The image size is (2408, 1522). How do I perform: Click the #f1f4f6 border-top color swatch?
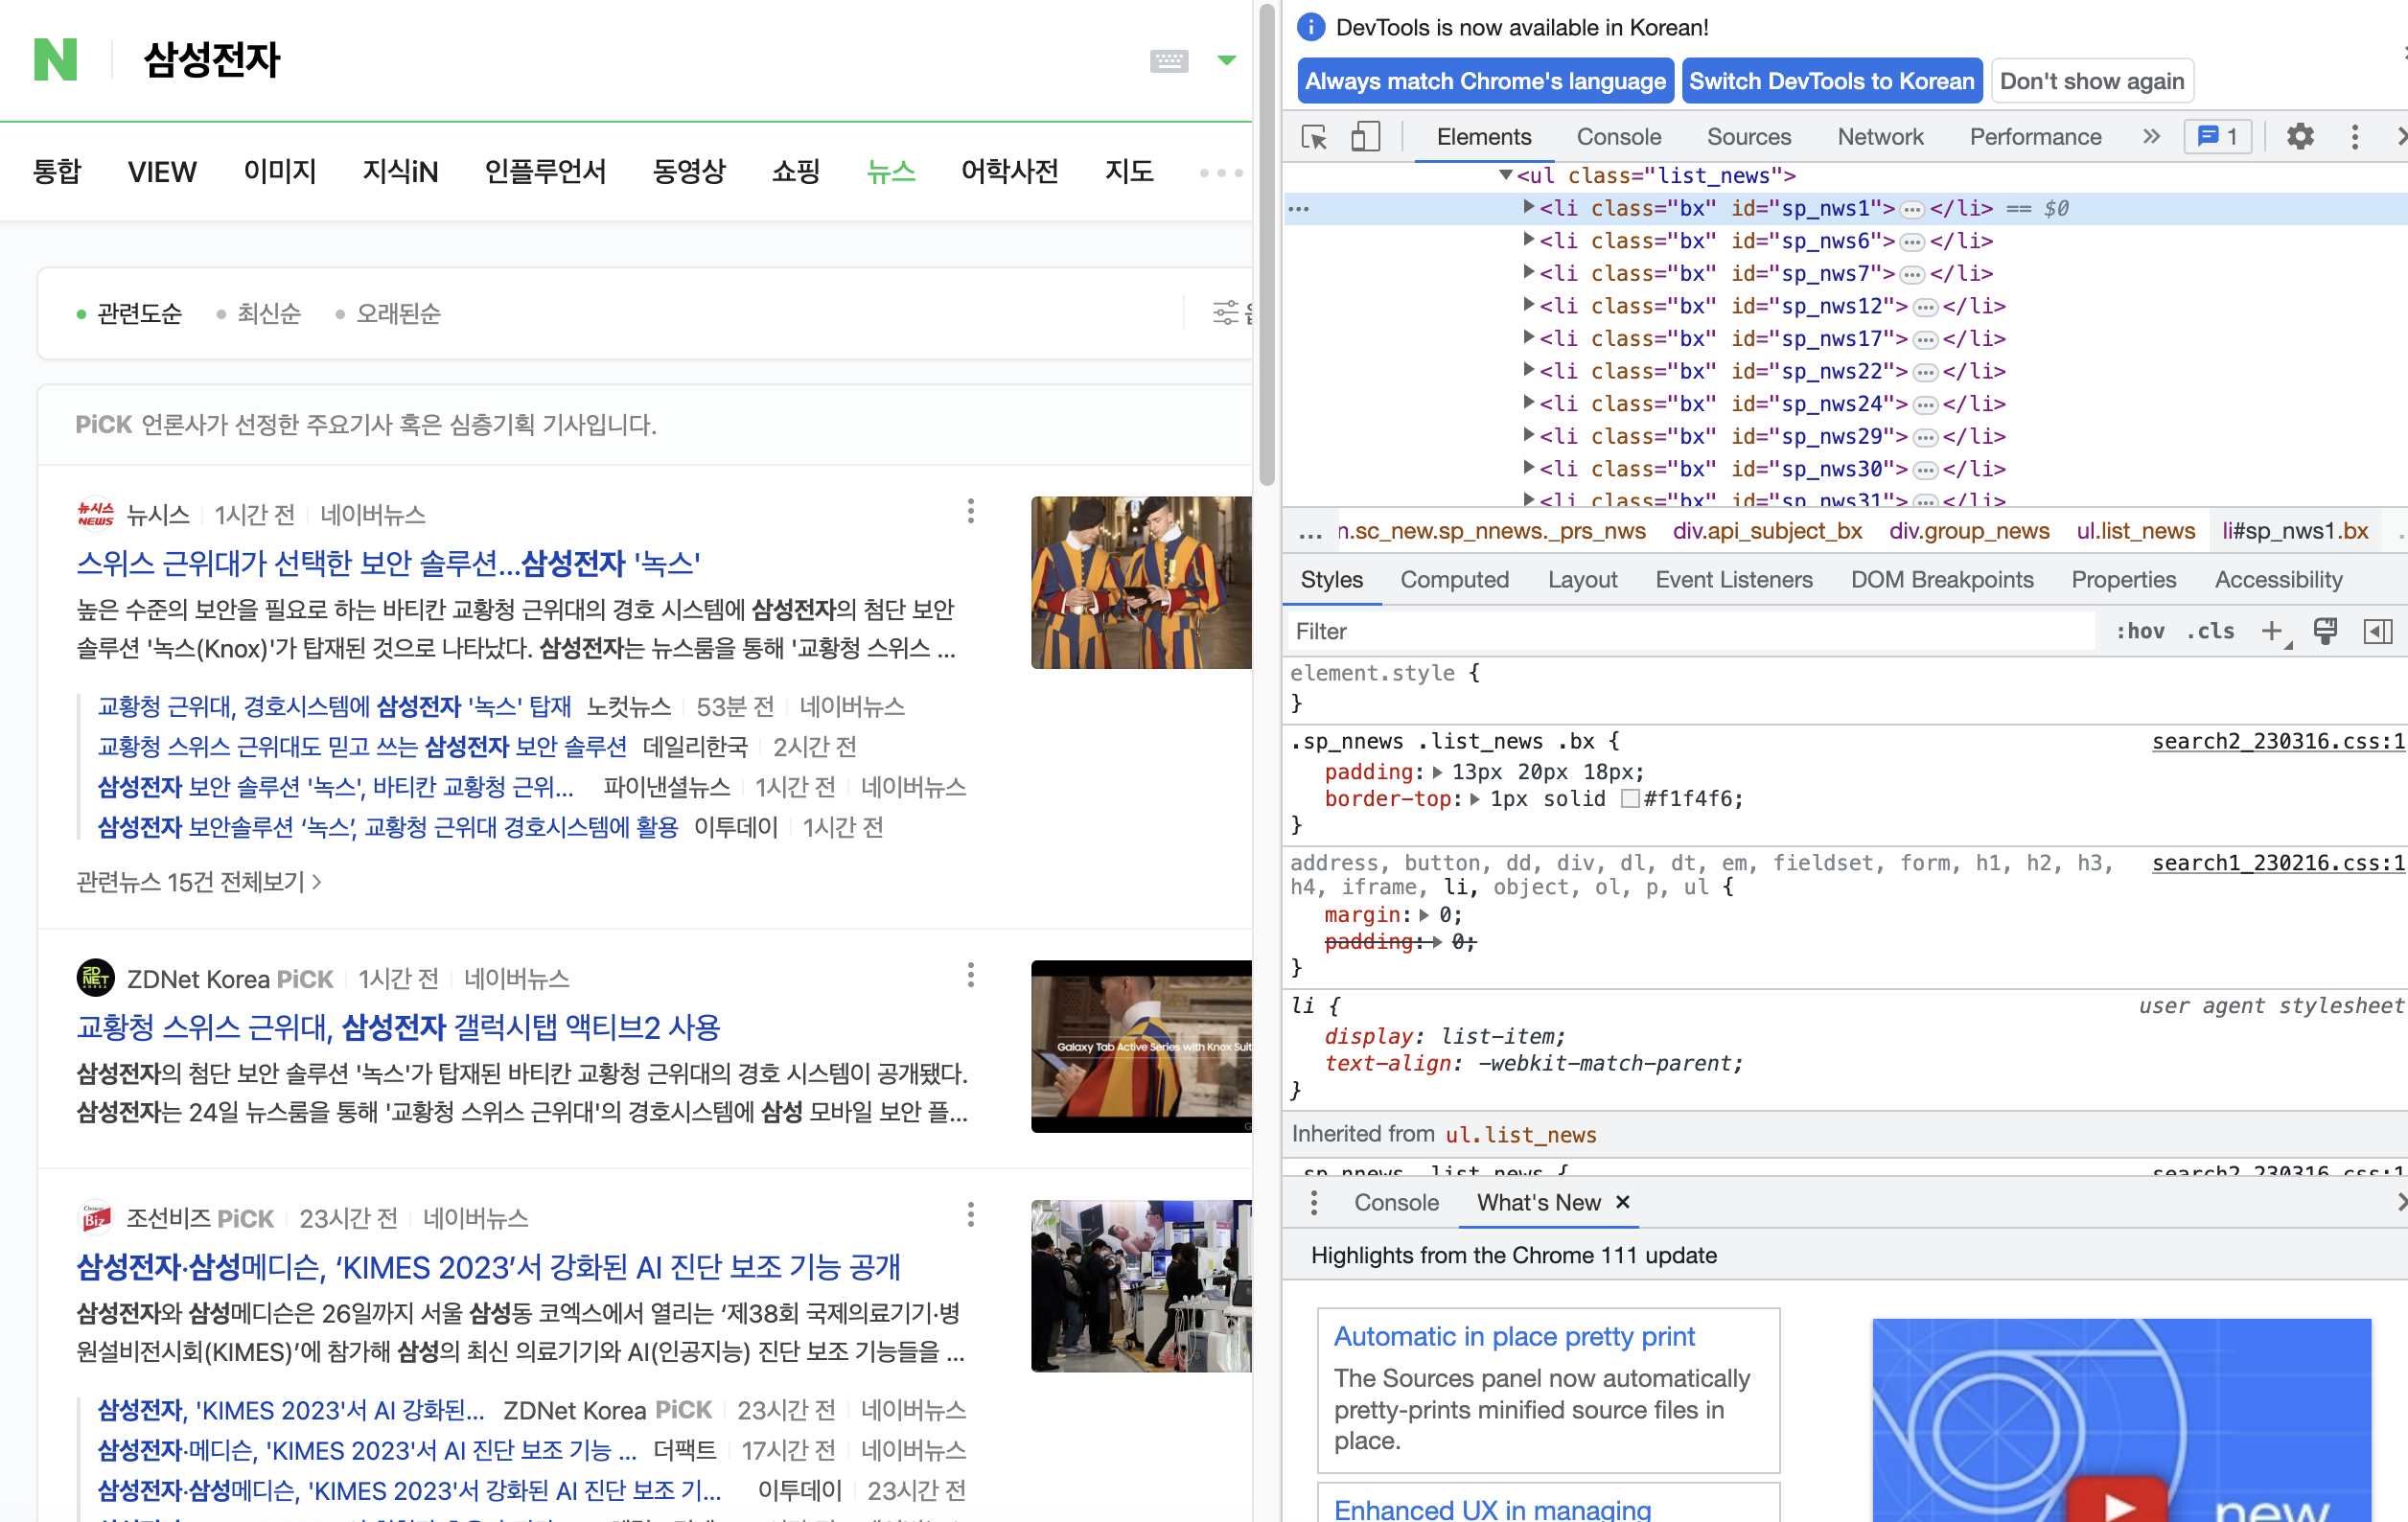(x=1629, y=799)
